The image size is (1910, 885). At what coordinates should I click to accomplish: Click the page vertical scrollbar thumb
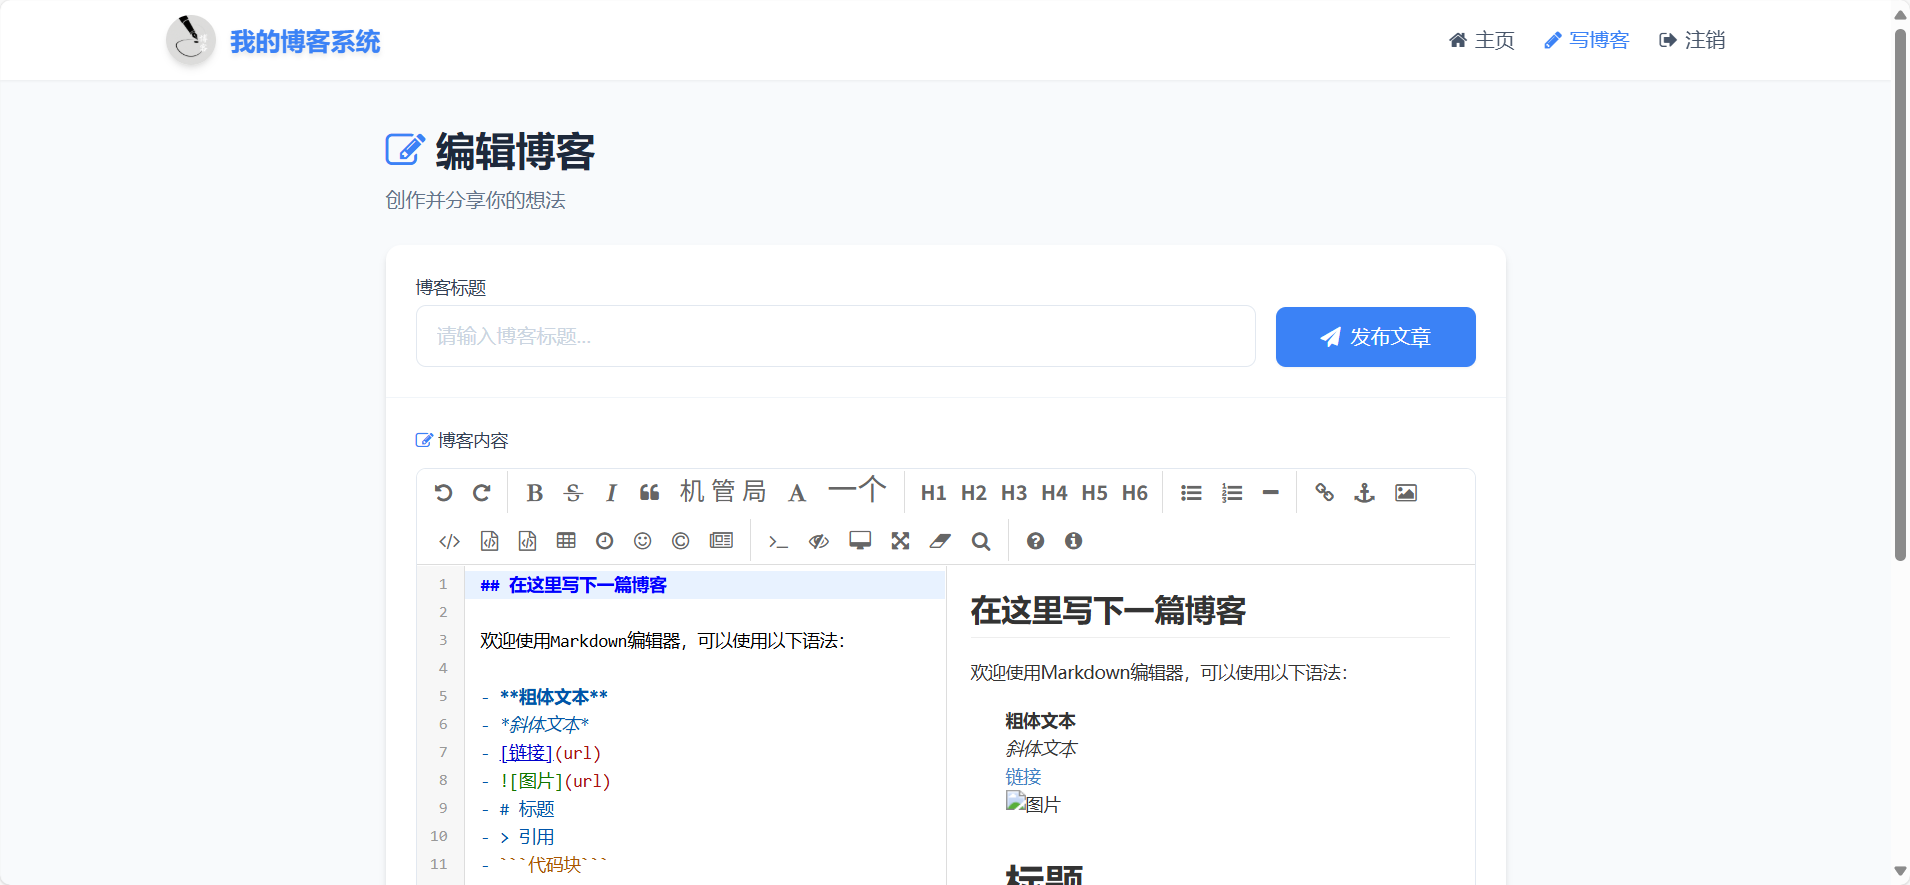point(1900,295)
